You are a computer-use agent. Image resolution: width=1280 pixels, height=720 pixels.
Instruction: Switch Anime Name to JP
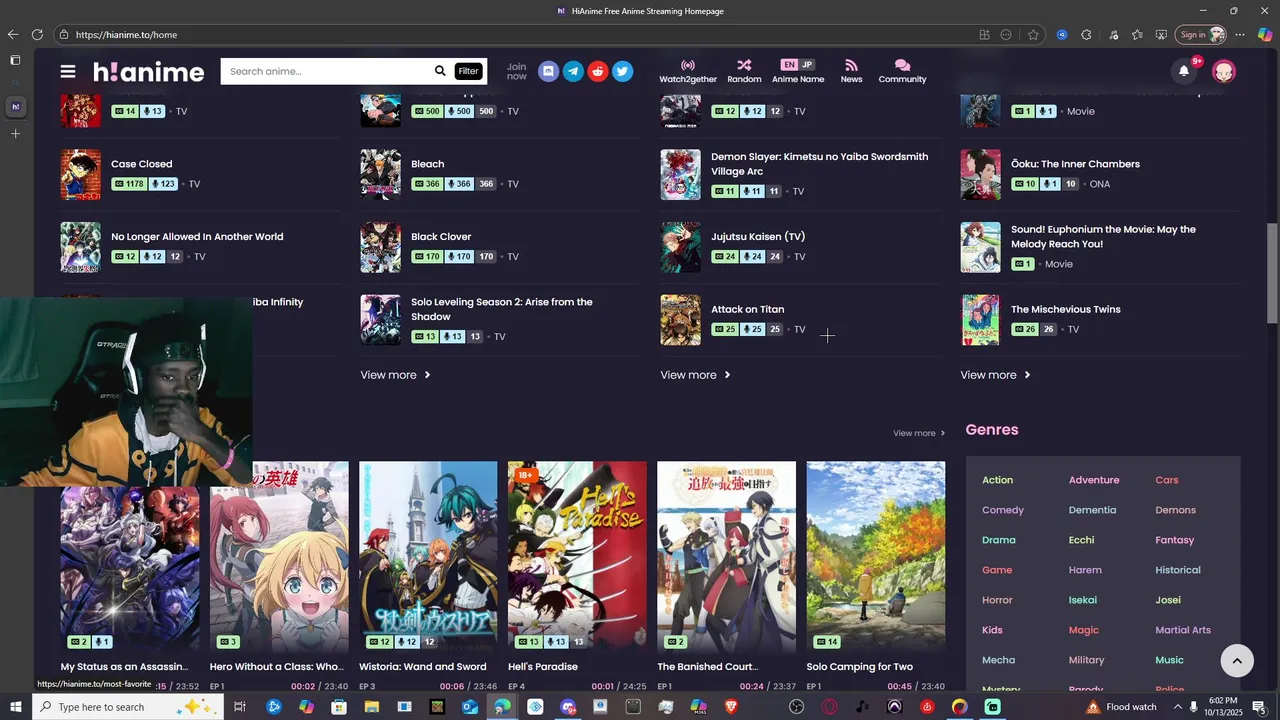(807, 64)
